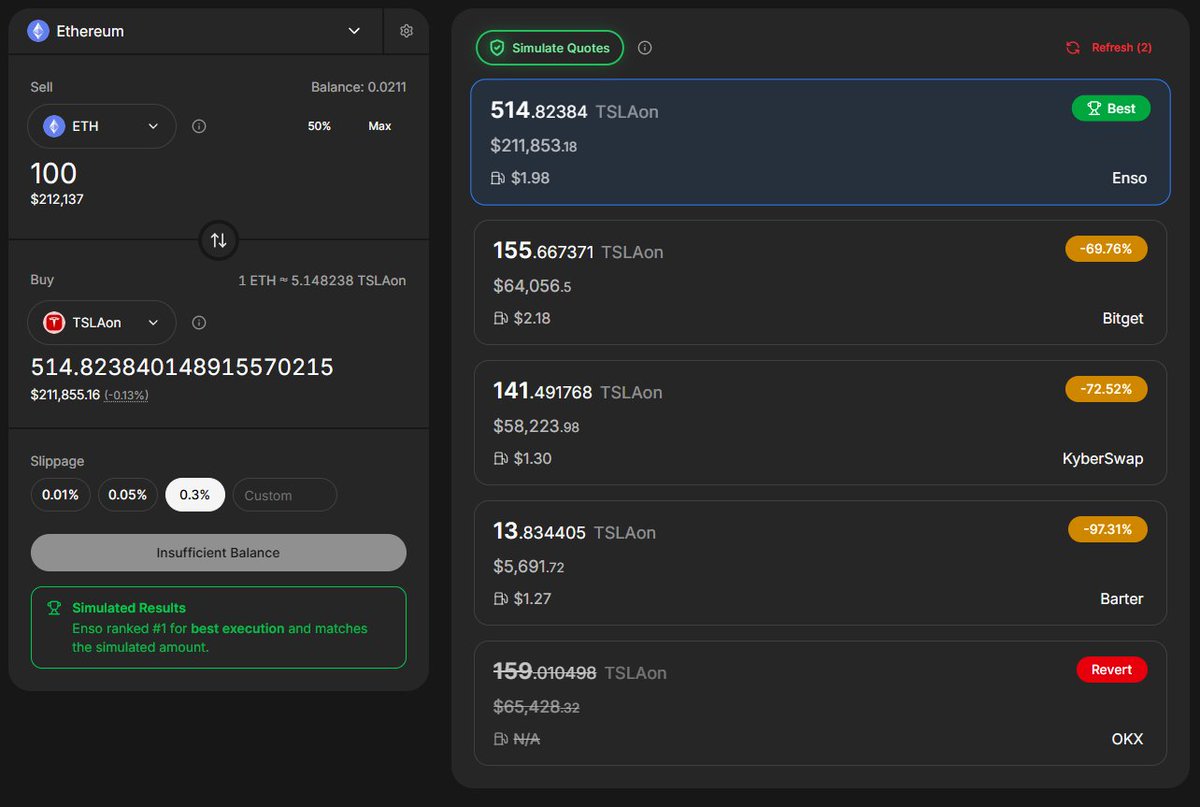Click the sell amount 100 field

pyautogui.click(x=54, y=172)
